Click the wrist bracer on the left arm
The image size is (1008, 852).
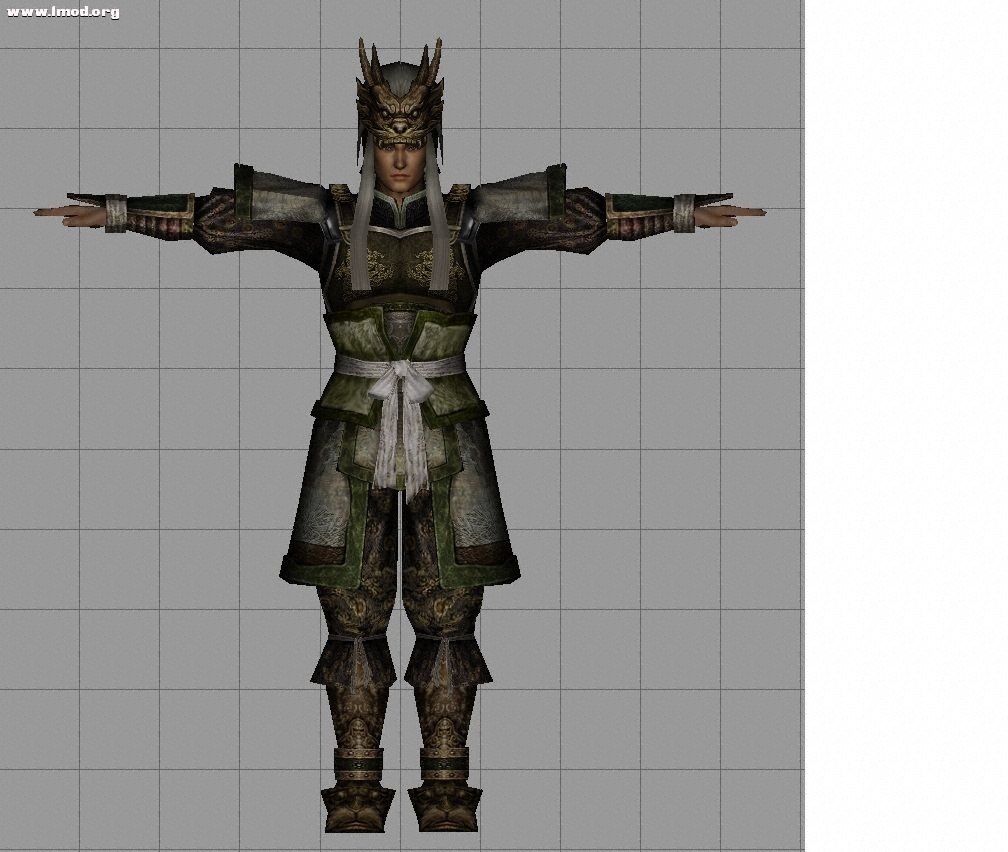(116, 213)
